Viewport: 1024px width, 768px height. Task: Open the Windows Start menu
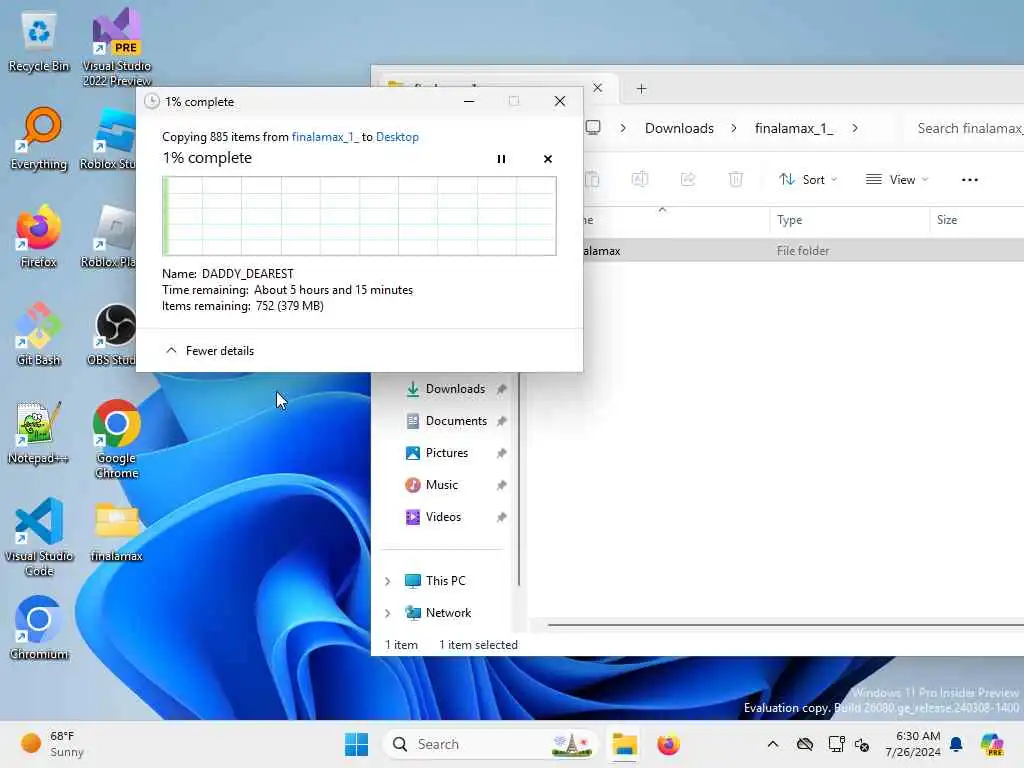coord(356,744)
